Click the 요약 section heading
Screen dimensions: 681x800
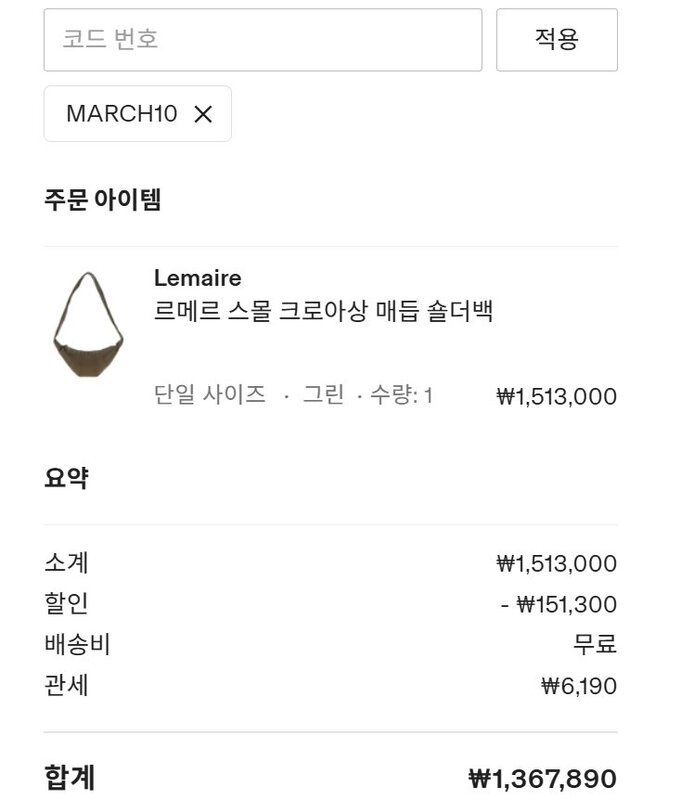pos(66,478)
